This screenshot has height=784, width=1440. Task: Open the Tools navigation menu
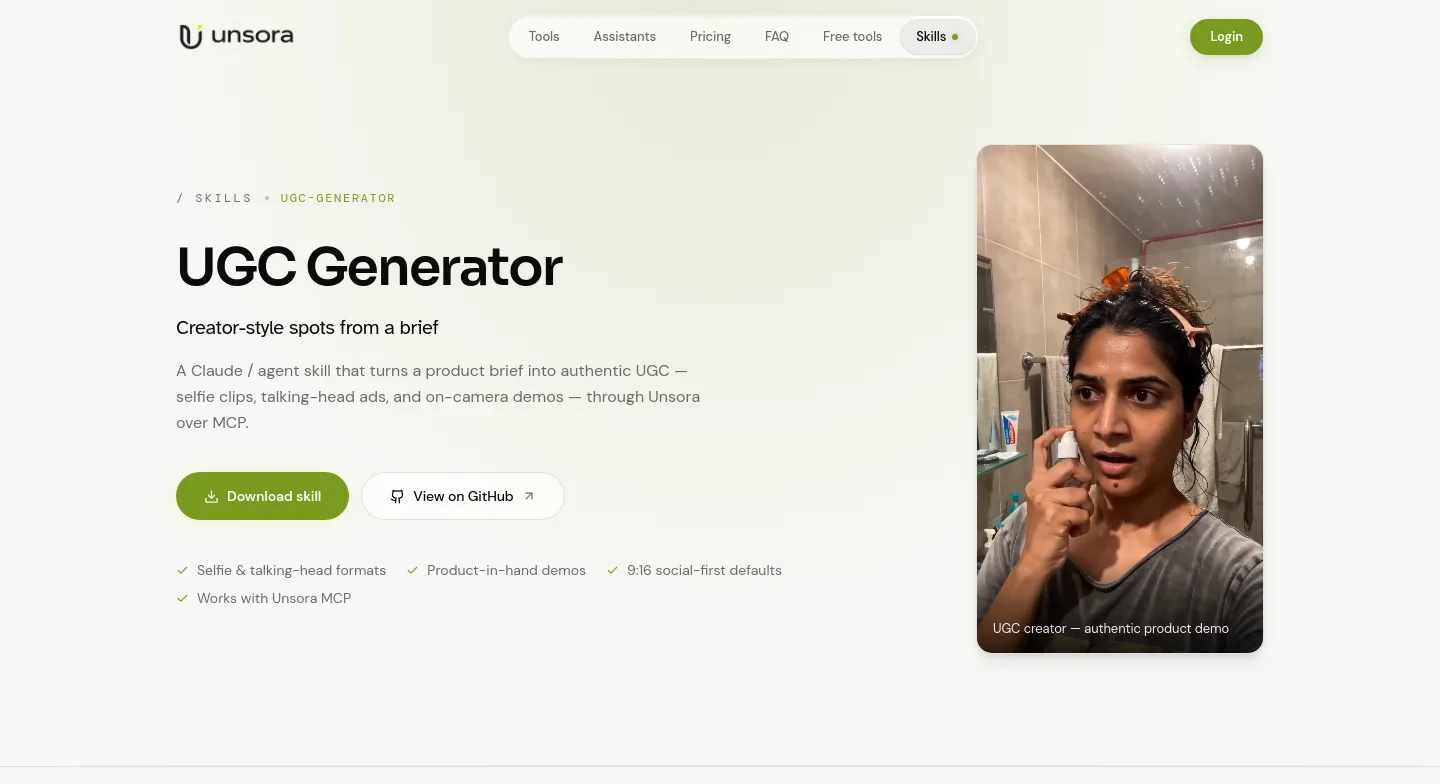pyautogui.click(x=544, y=37)
